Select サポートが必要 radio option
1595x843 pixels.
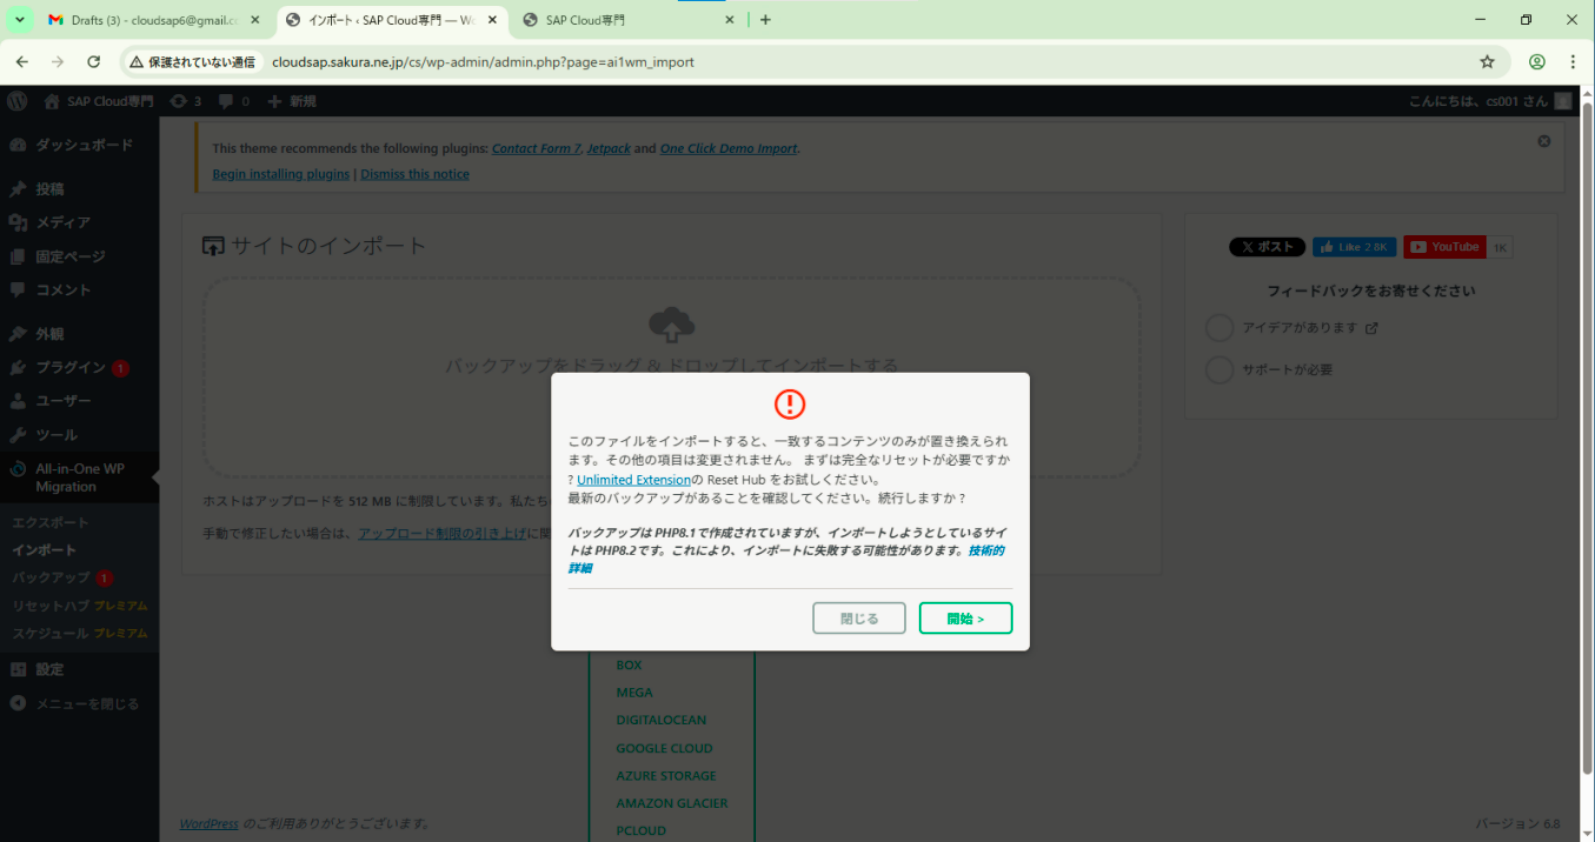coord(1219,370)
